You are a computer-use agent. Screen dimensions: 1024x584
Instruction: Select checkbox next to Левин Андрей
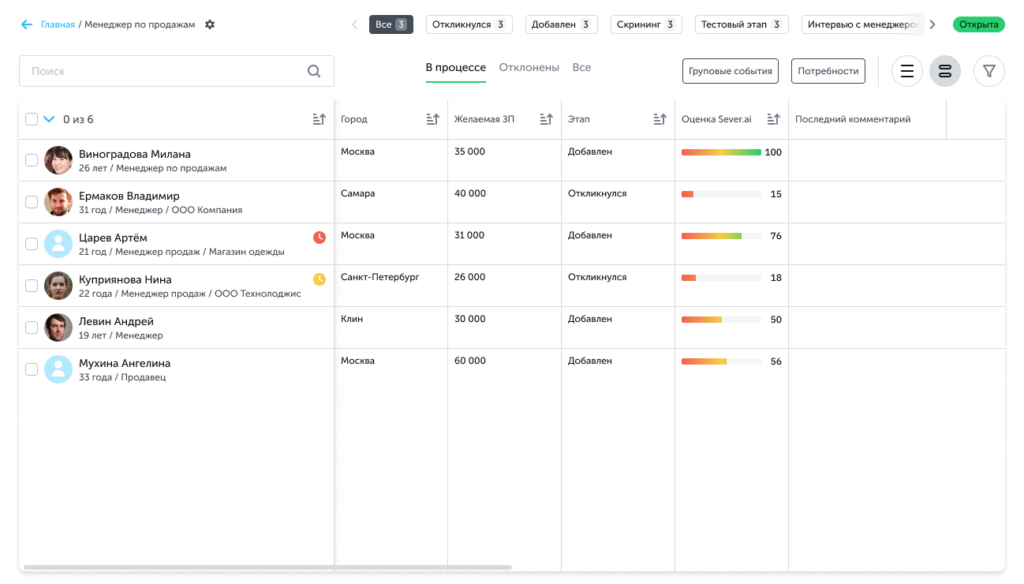click(x=32, y=327)
